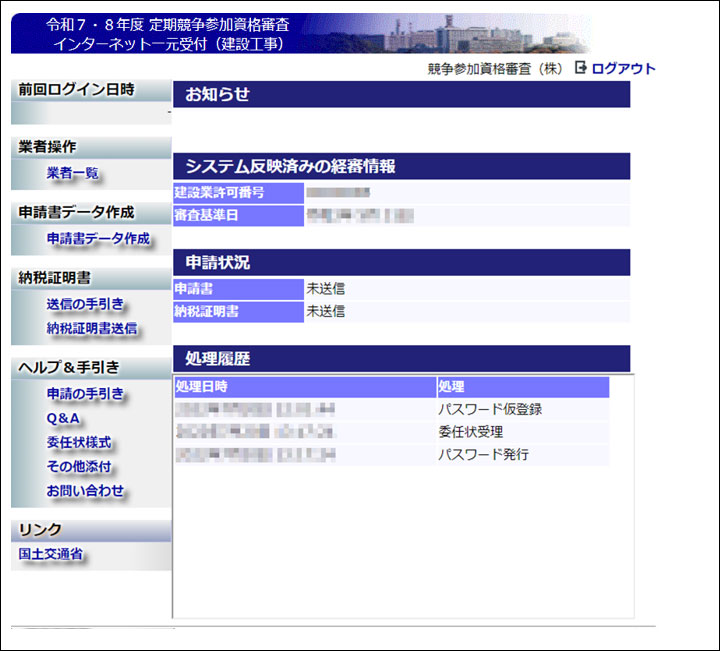Click the ヘルプ＆手引き section header

[70, 368]
